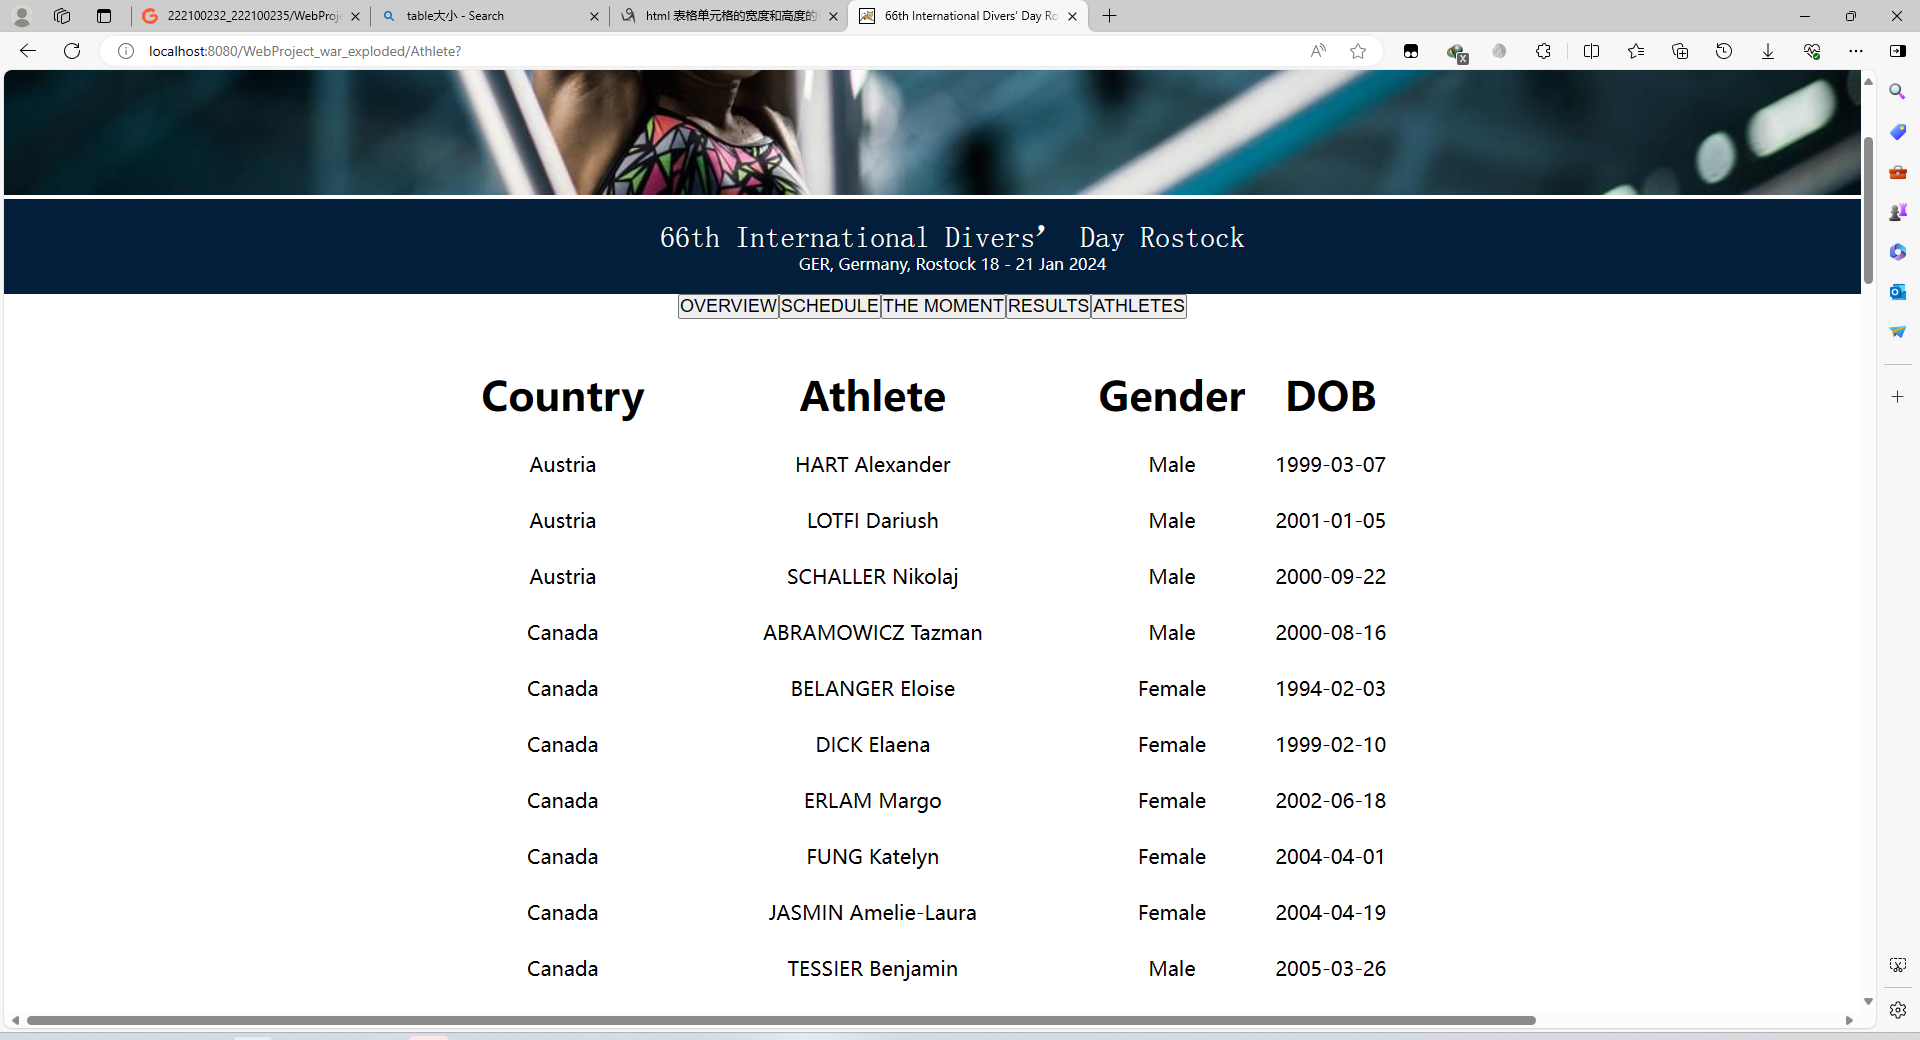This screenshot has width=1920, height=1040.
Task: Open the Shopping tag sidebar icon
Action: click(1898, 132)
